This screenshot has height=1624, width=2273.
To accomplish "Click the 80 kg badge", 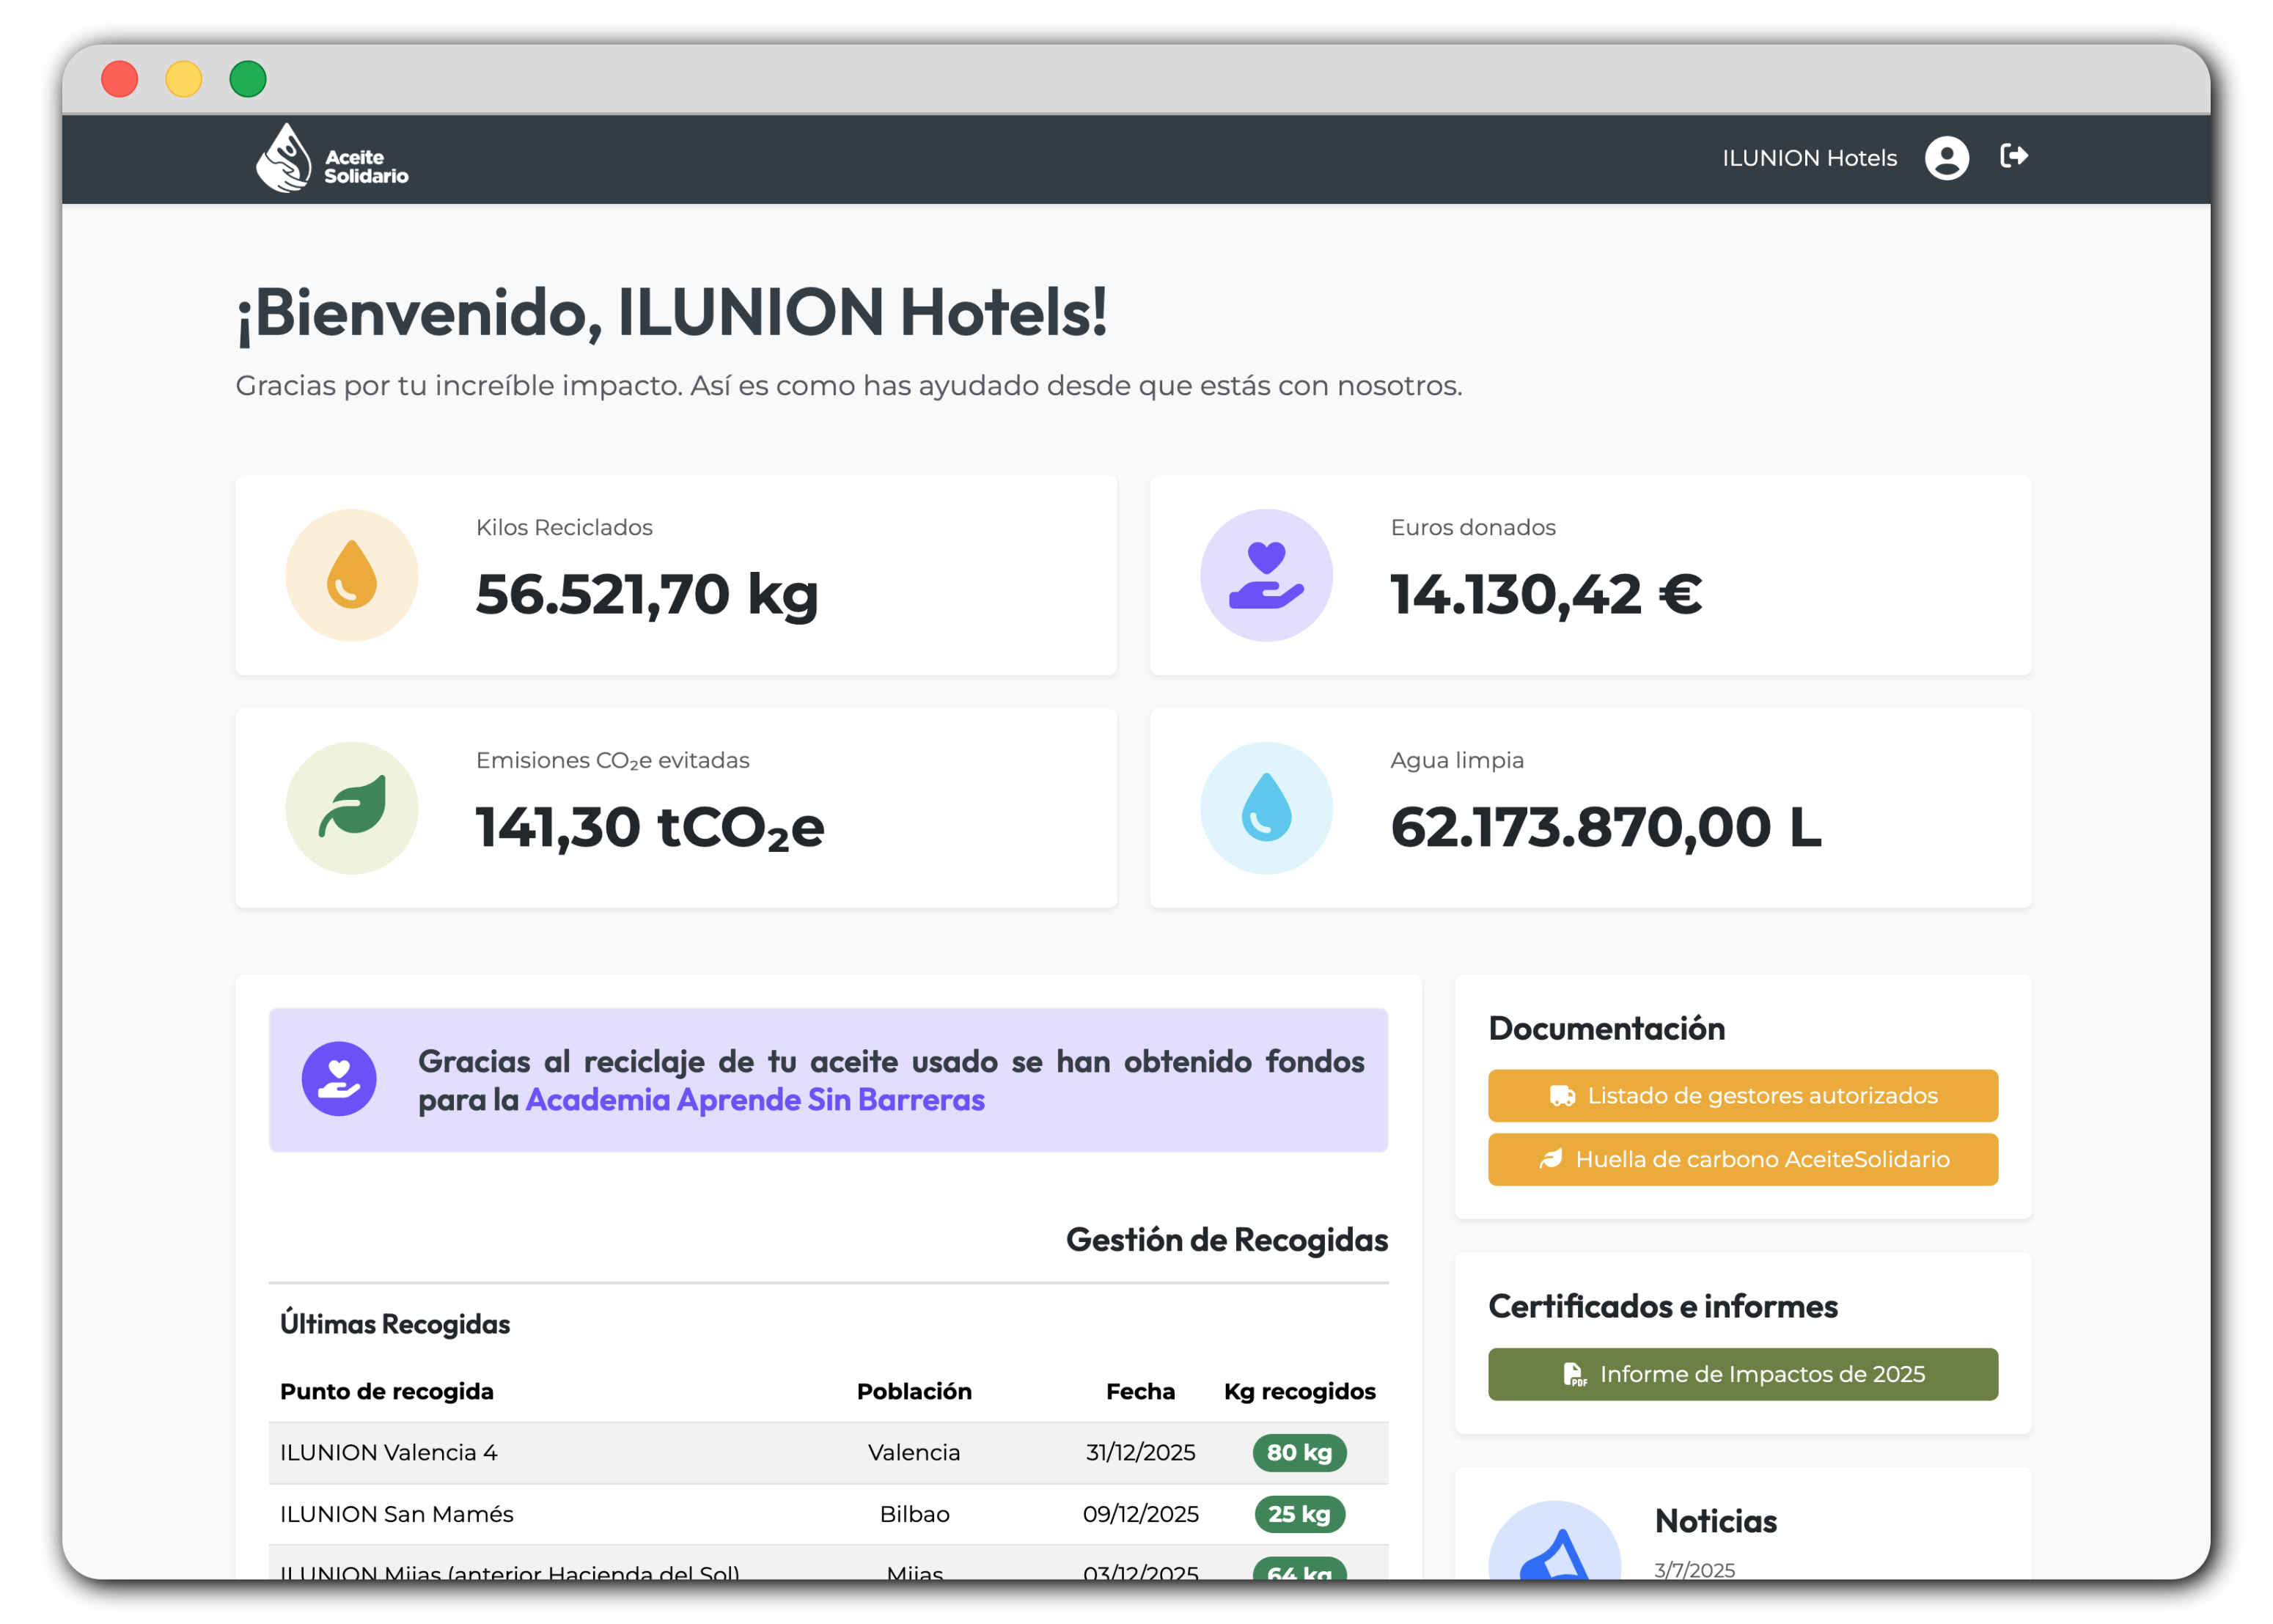I will [1299, 1452].
